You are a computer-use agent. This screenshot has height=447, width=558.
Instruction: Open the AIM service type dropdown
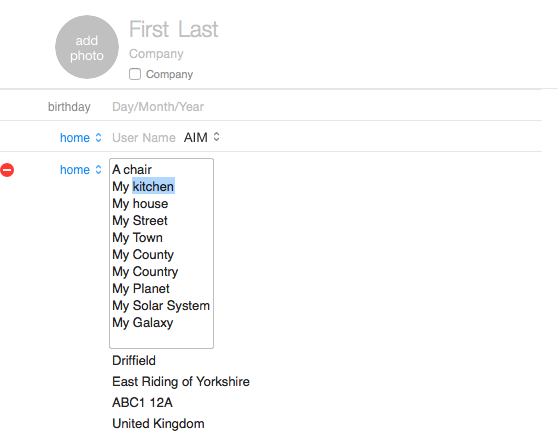[x=202, y=137]
